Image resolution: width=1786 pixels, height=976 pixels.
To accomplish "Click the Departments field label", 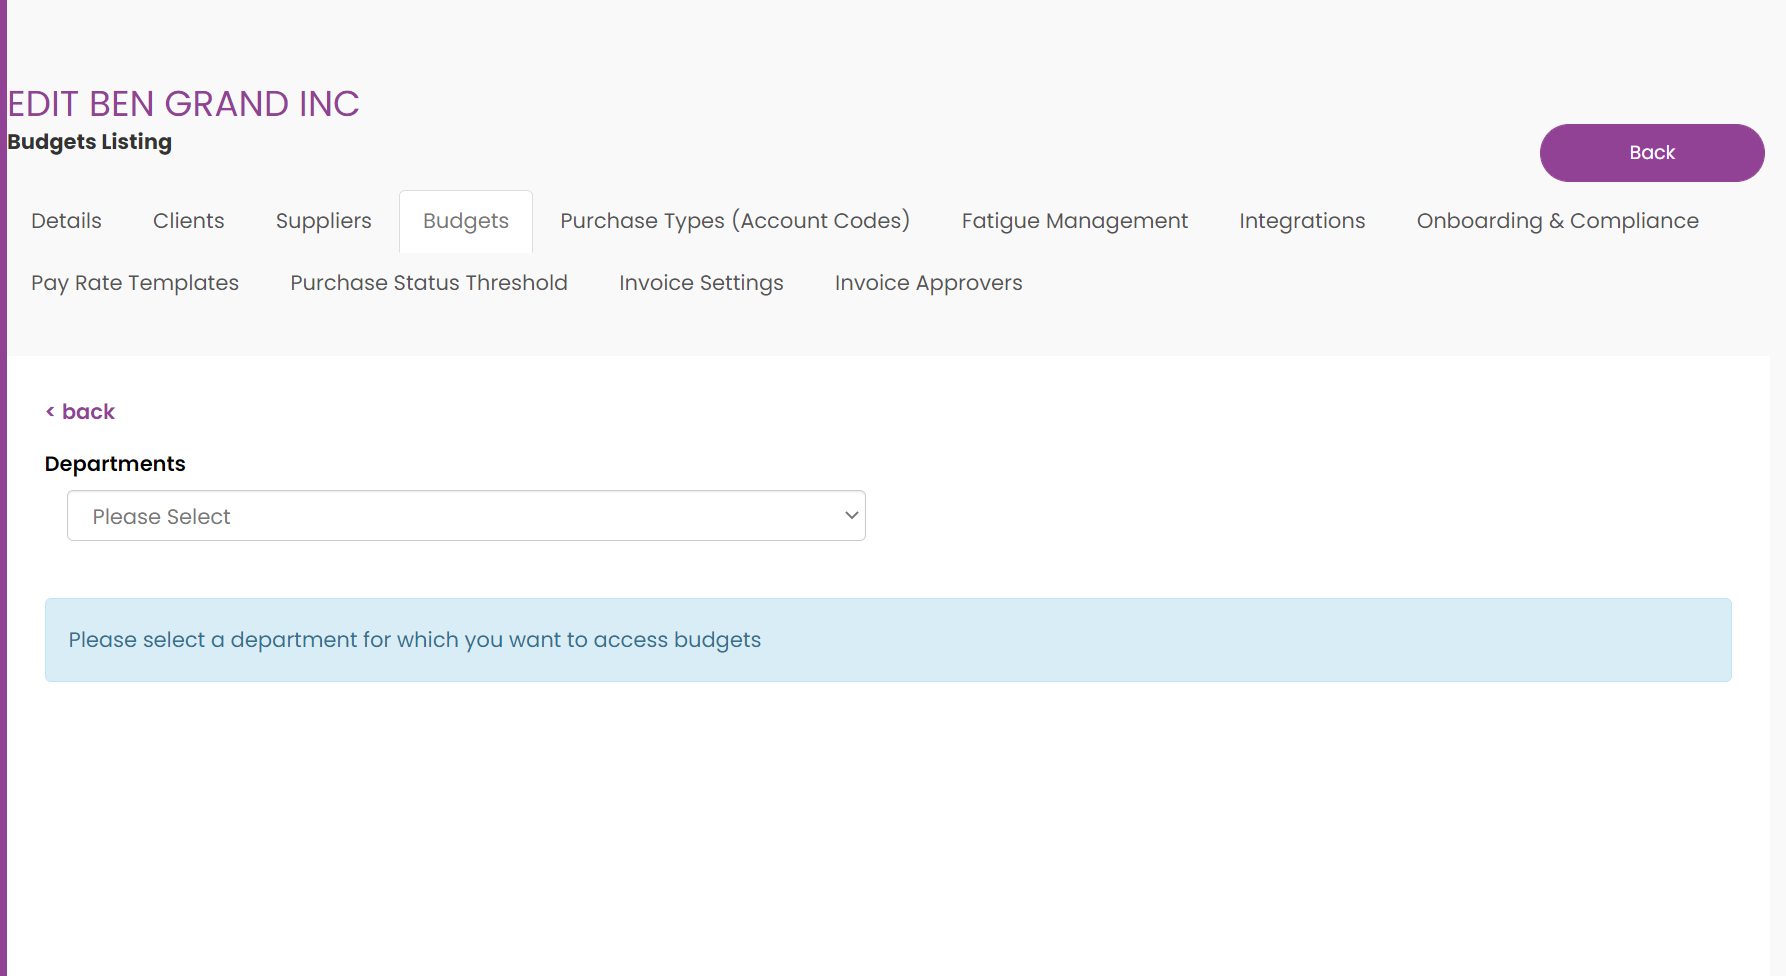I will [115, 464].
